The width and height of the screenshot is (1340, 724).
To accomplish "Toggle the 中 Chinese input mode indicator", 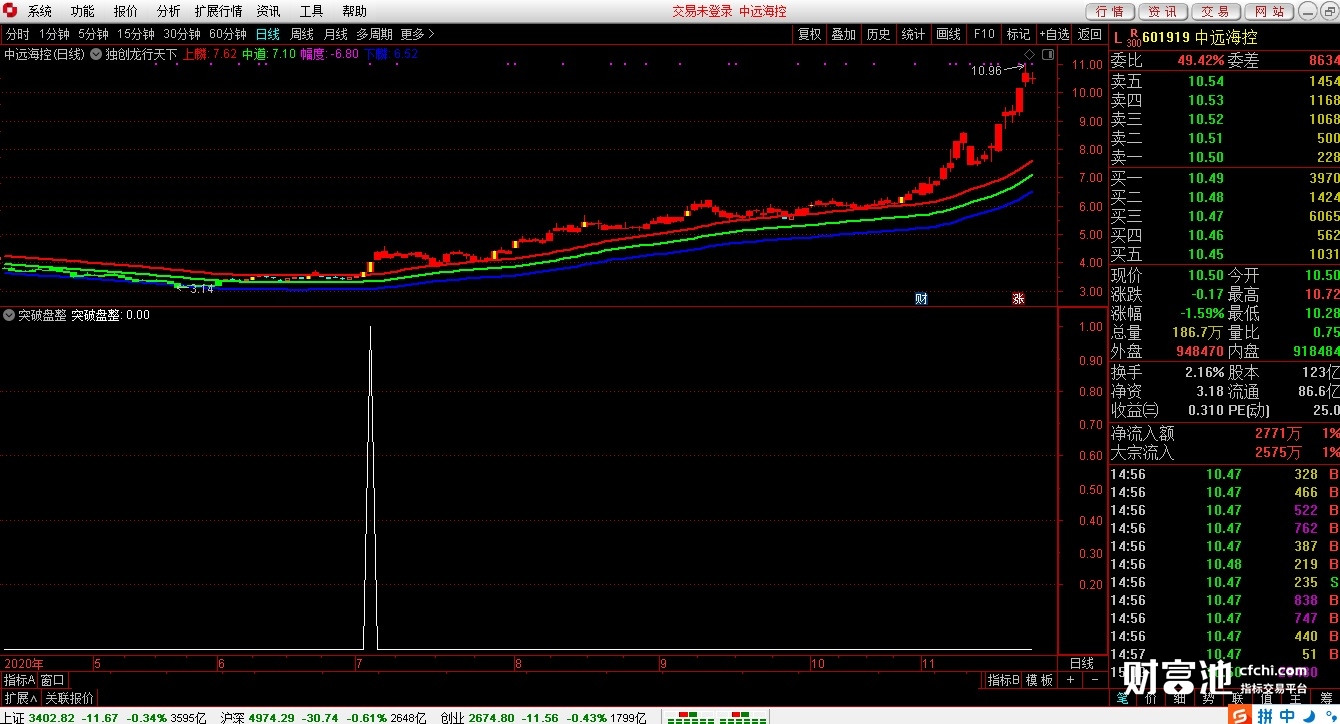I will point(1287,715).
